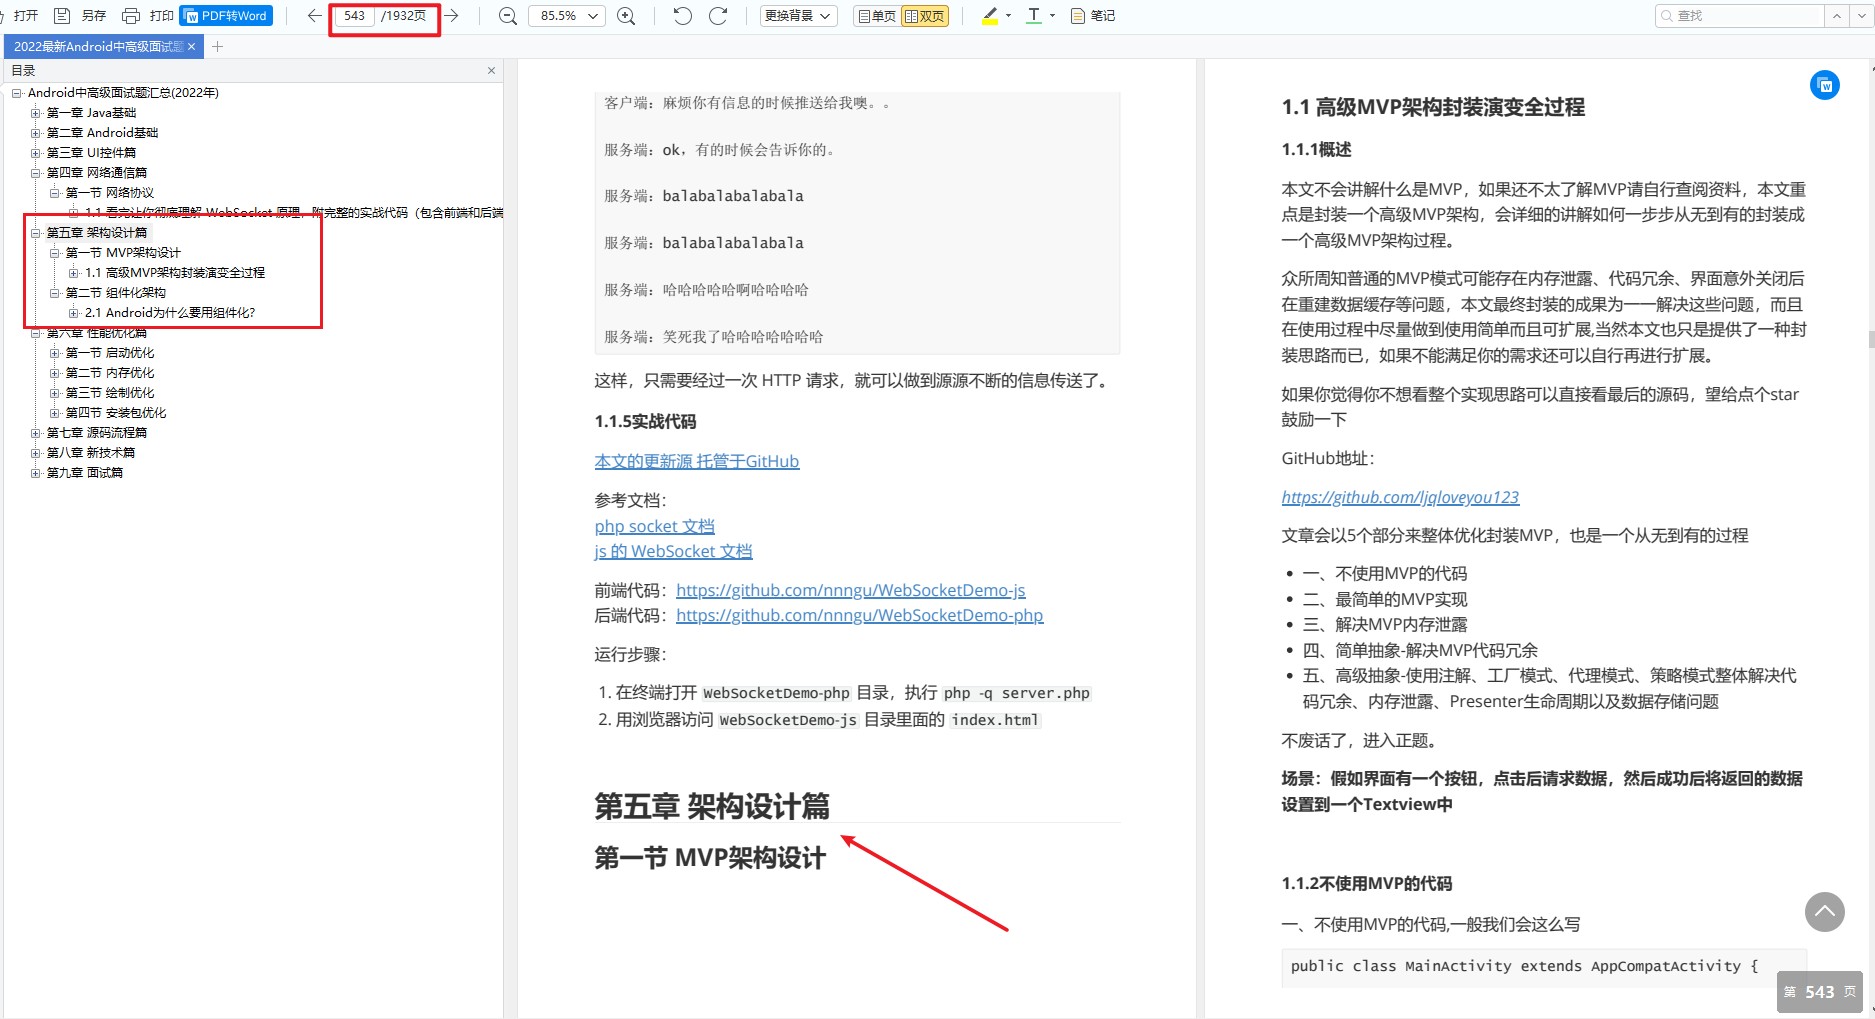Zoom out of the document

point(507,15)
